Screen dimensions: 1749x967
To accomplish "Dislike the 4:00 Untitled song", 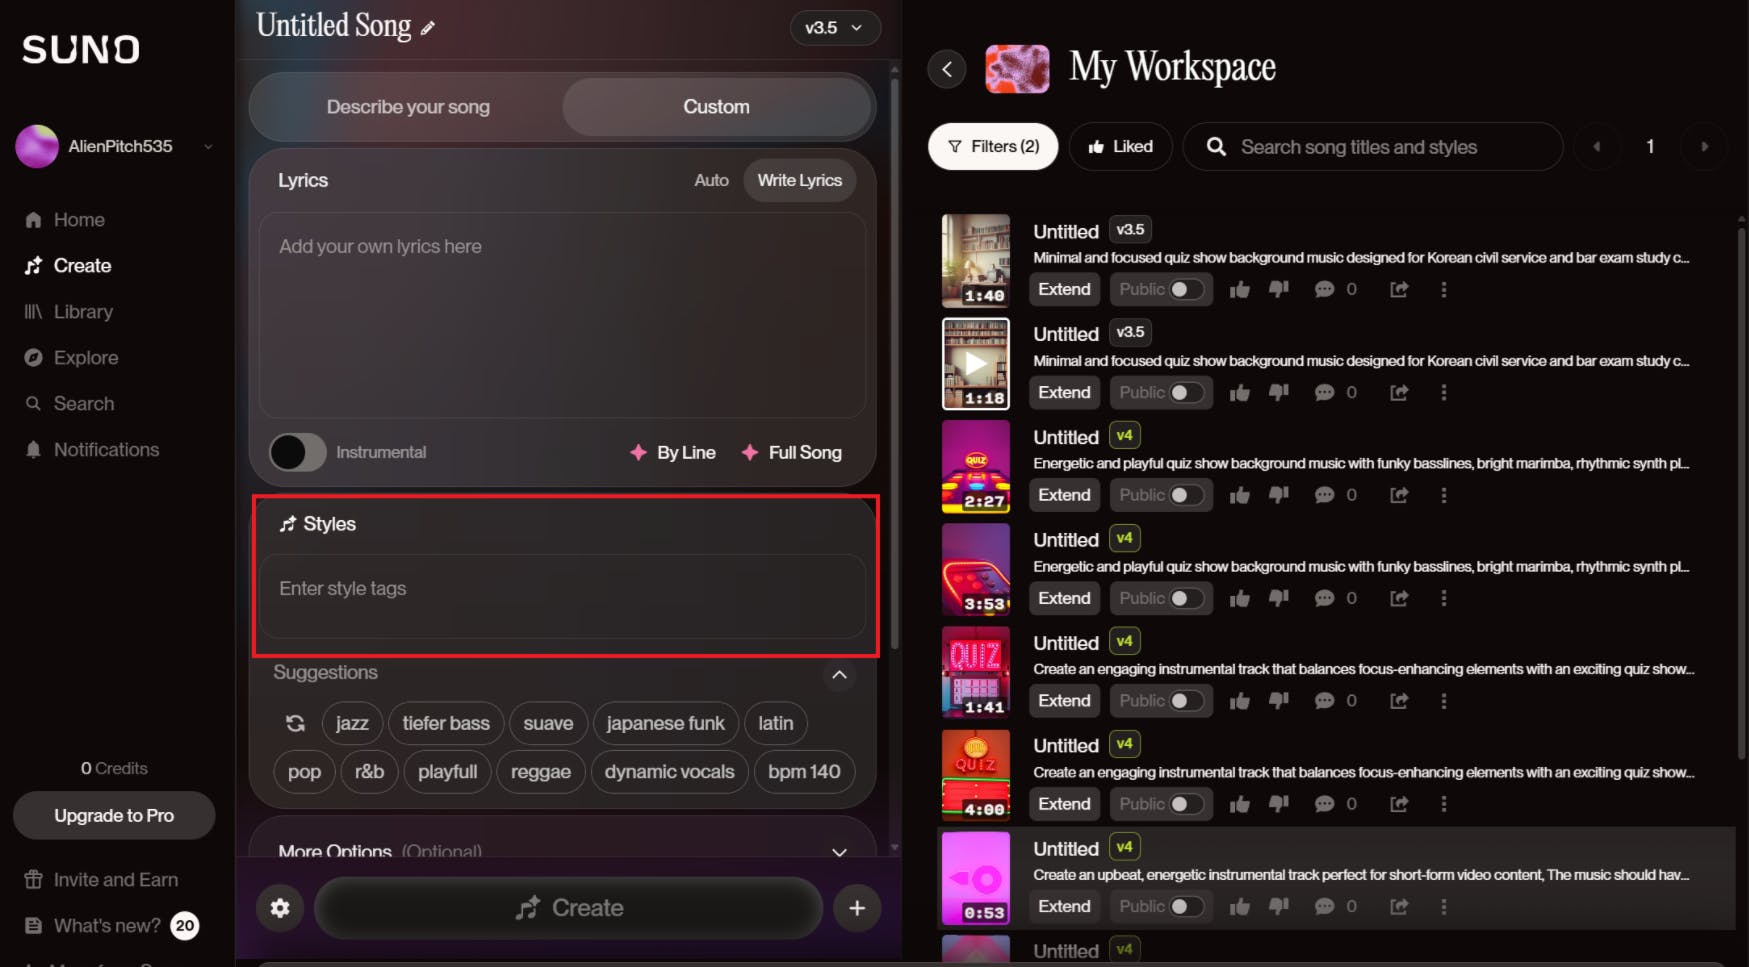I will pos(1279,804).
